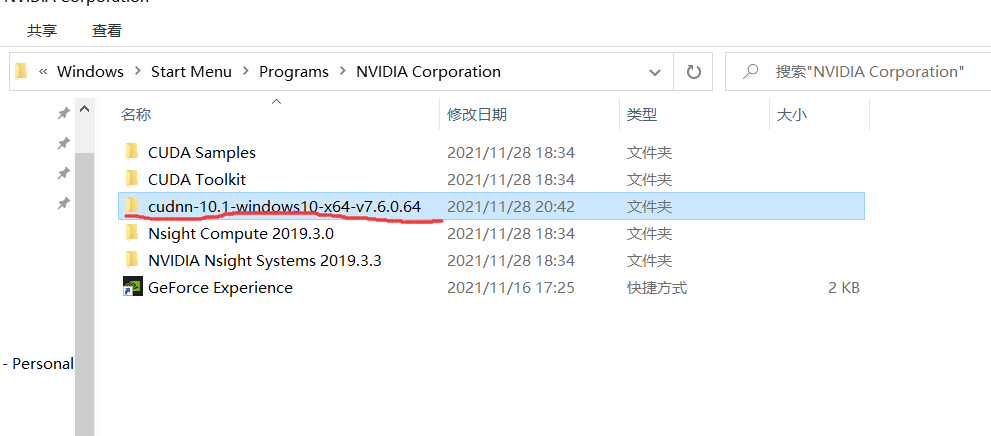Sort by 名称 column header
The image size is (991, 436).
pyautogui.click(x=136, y=114)
